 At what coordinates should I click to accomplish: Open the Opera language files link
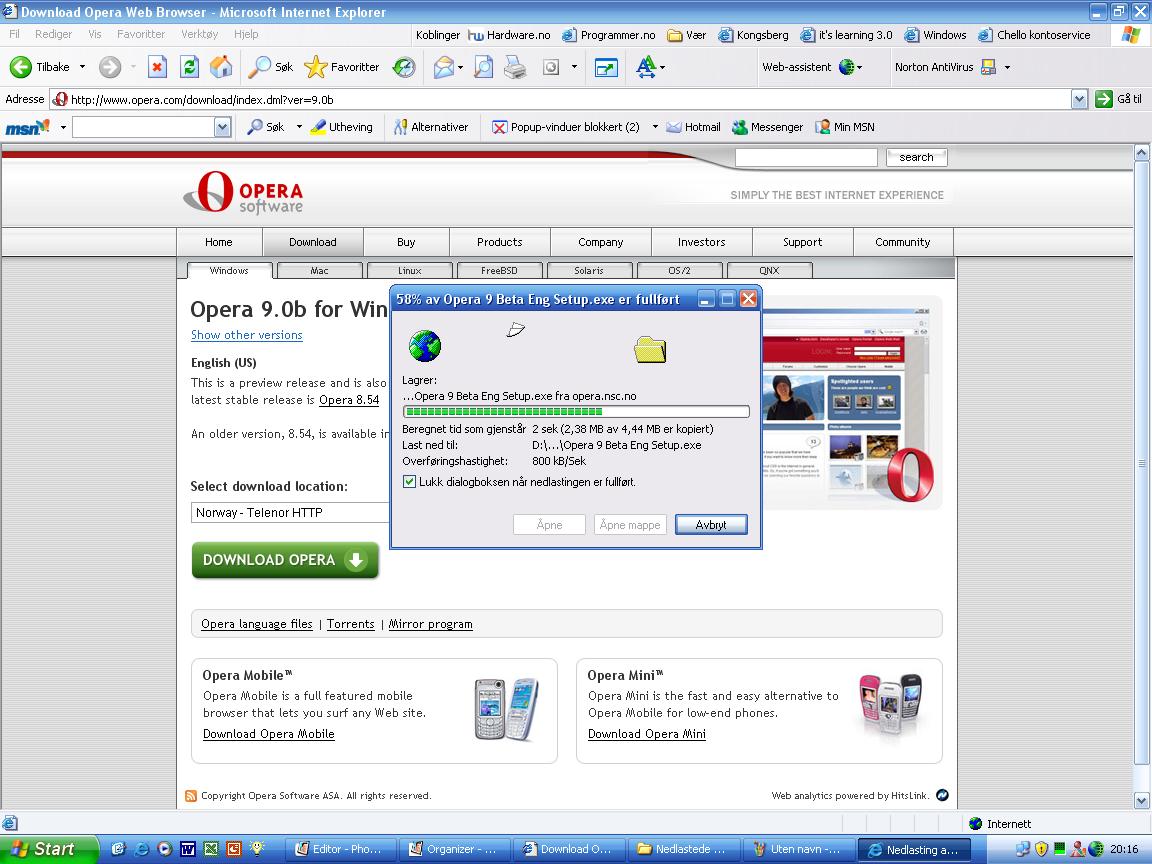tap(257, 624)
